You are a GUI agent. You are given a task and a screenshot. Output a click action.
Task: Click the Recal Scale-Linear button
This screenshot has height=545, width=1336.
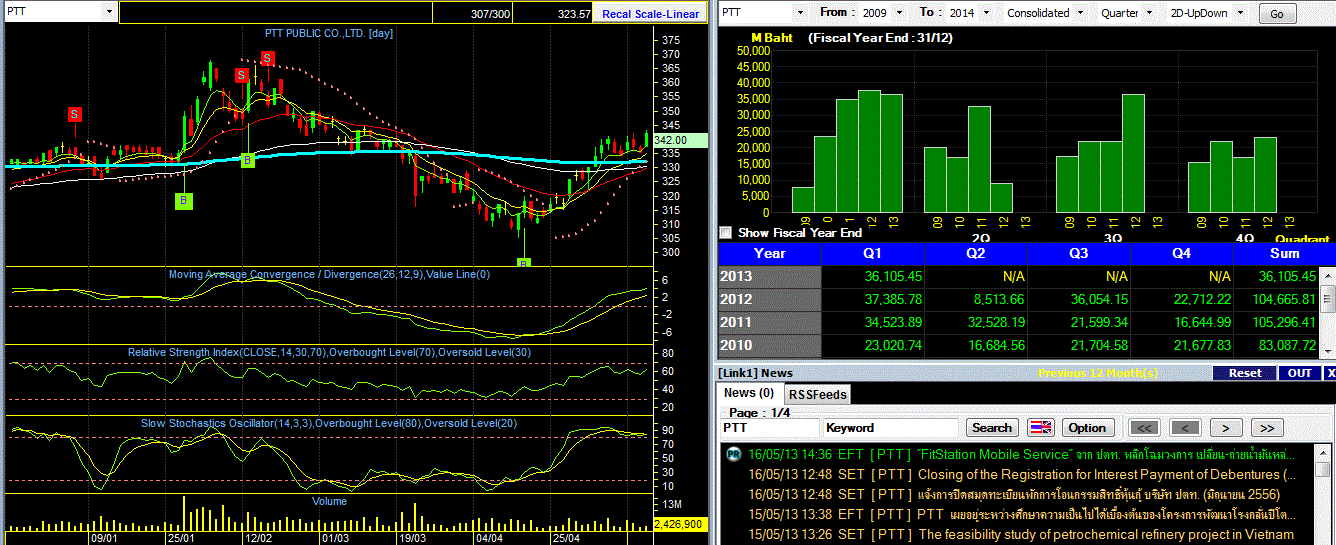(651, 14)
